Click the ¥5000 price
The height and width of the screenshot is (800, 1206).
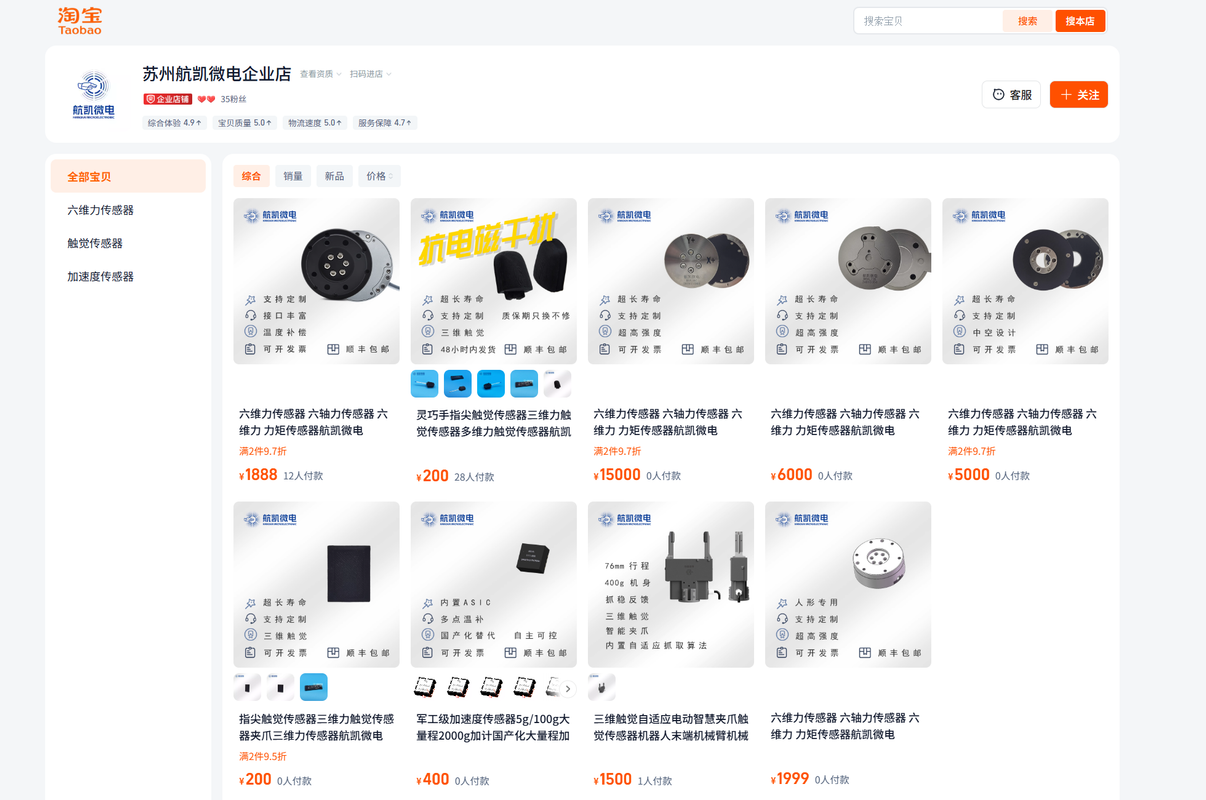point(968,475)
